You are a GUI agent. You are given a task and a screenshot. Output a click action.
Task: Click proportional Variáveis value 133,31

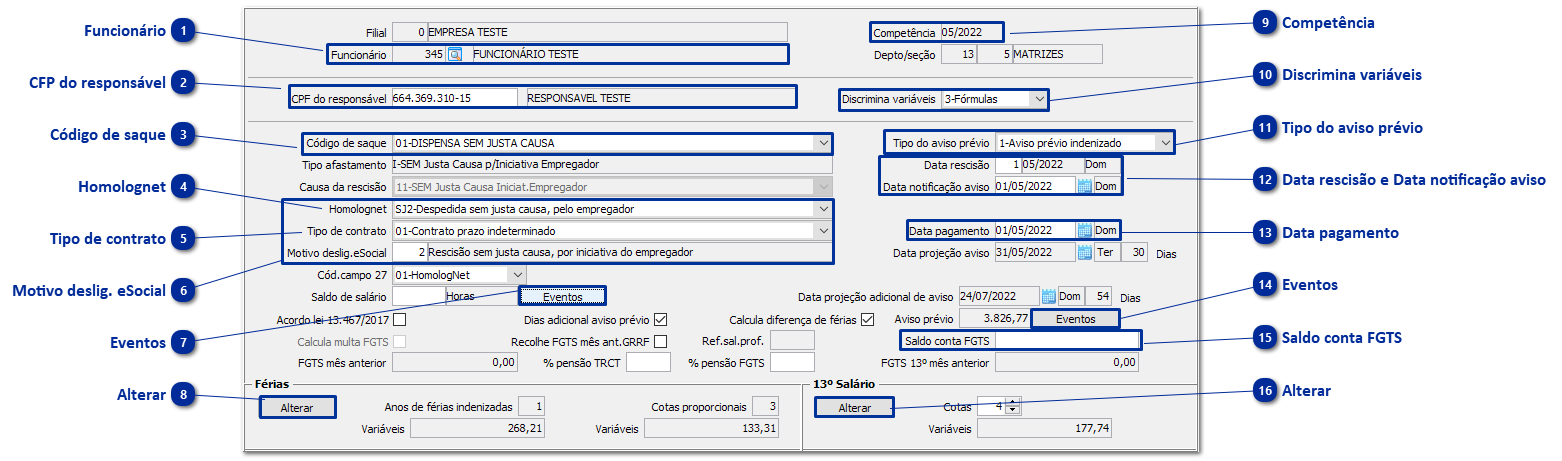[x=712, y=428]
